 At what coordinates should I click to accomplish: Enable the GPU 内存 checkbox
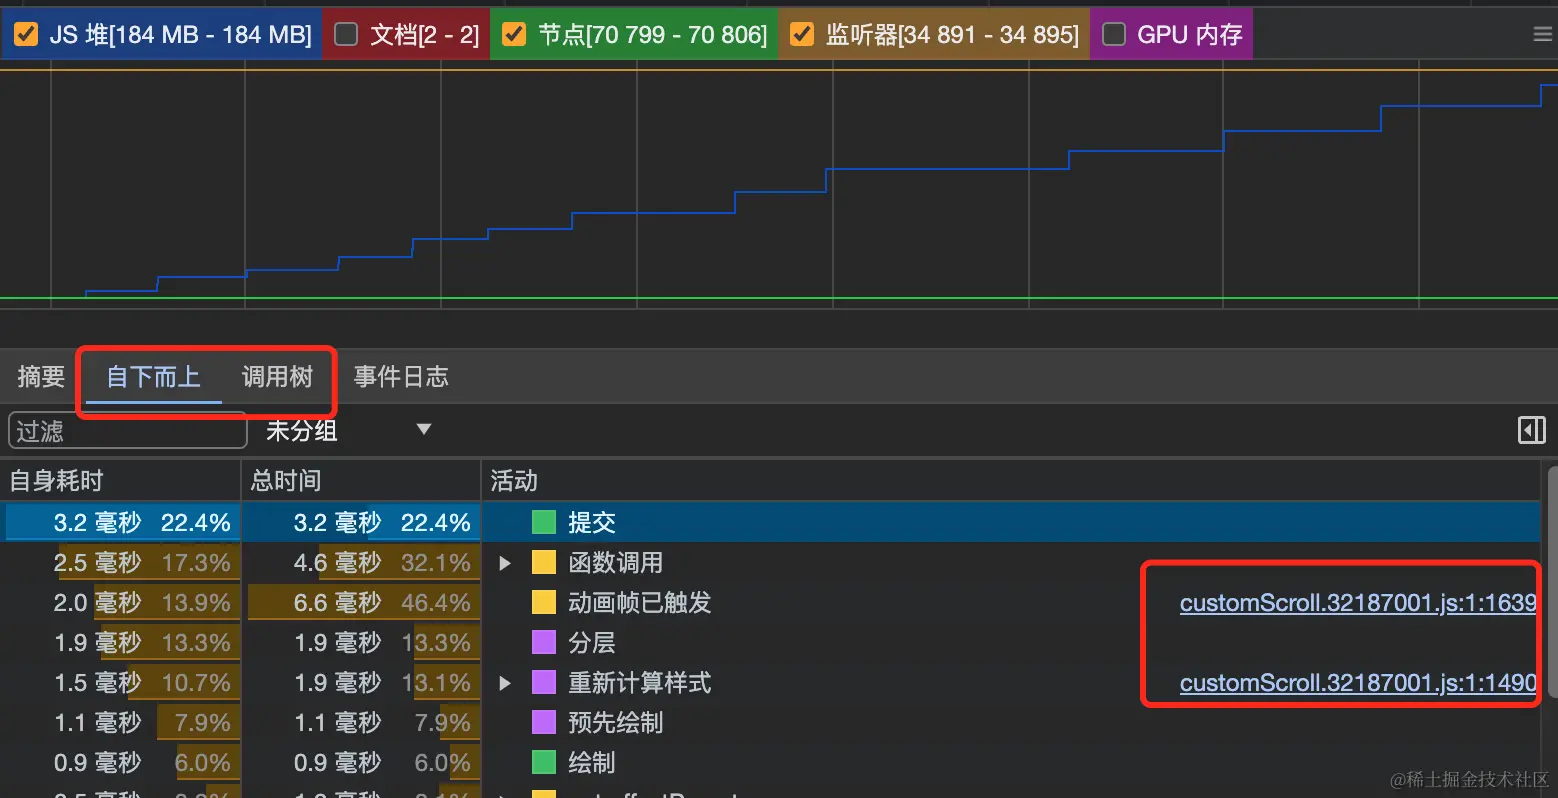(1114, 35)
